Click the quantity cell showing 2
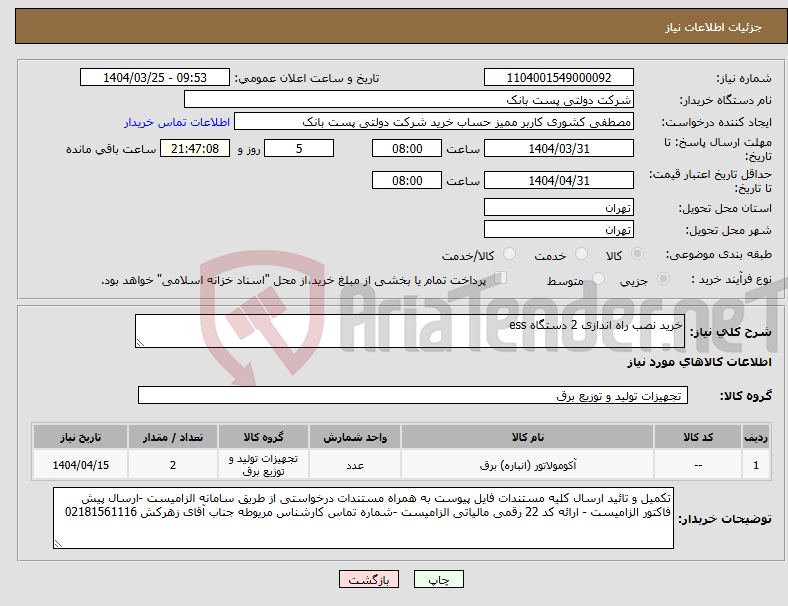The height and width of the screenshot is (606, 788). [x=173, y=465]
